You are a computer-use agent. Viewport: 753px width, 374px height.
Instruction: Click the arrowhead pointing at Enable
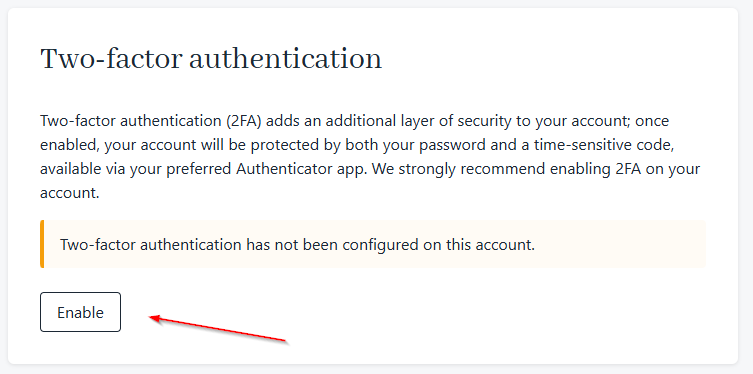[156, 318]
